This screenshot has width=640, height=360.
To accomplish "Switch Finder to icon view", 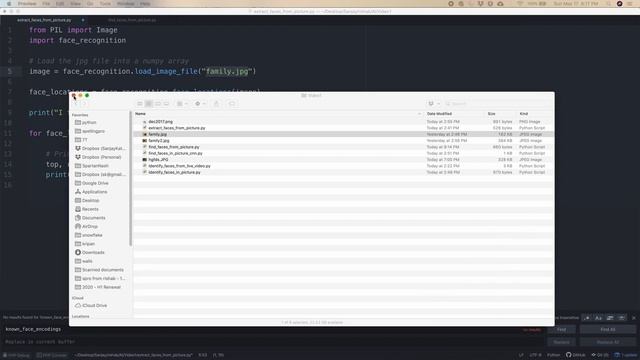I will pyautogui.click(x=140, y=104).
